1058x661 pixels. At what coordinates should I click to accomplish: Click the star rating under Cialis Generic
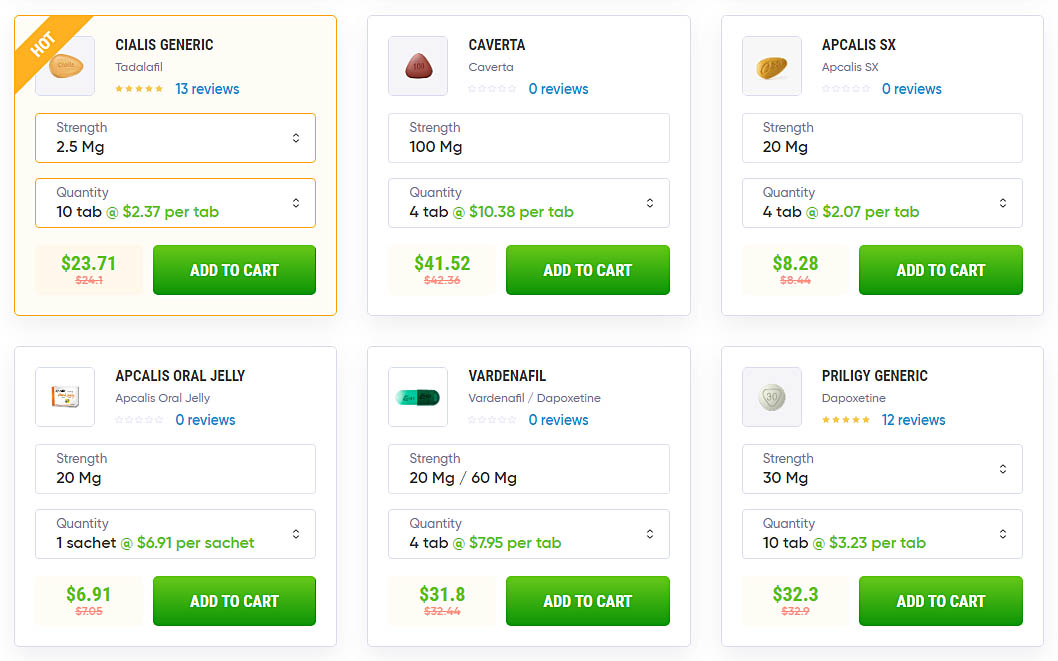139,89
